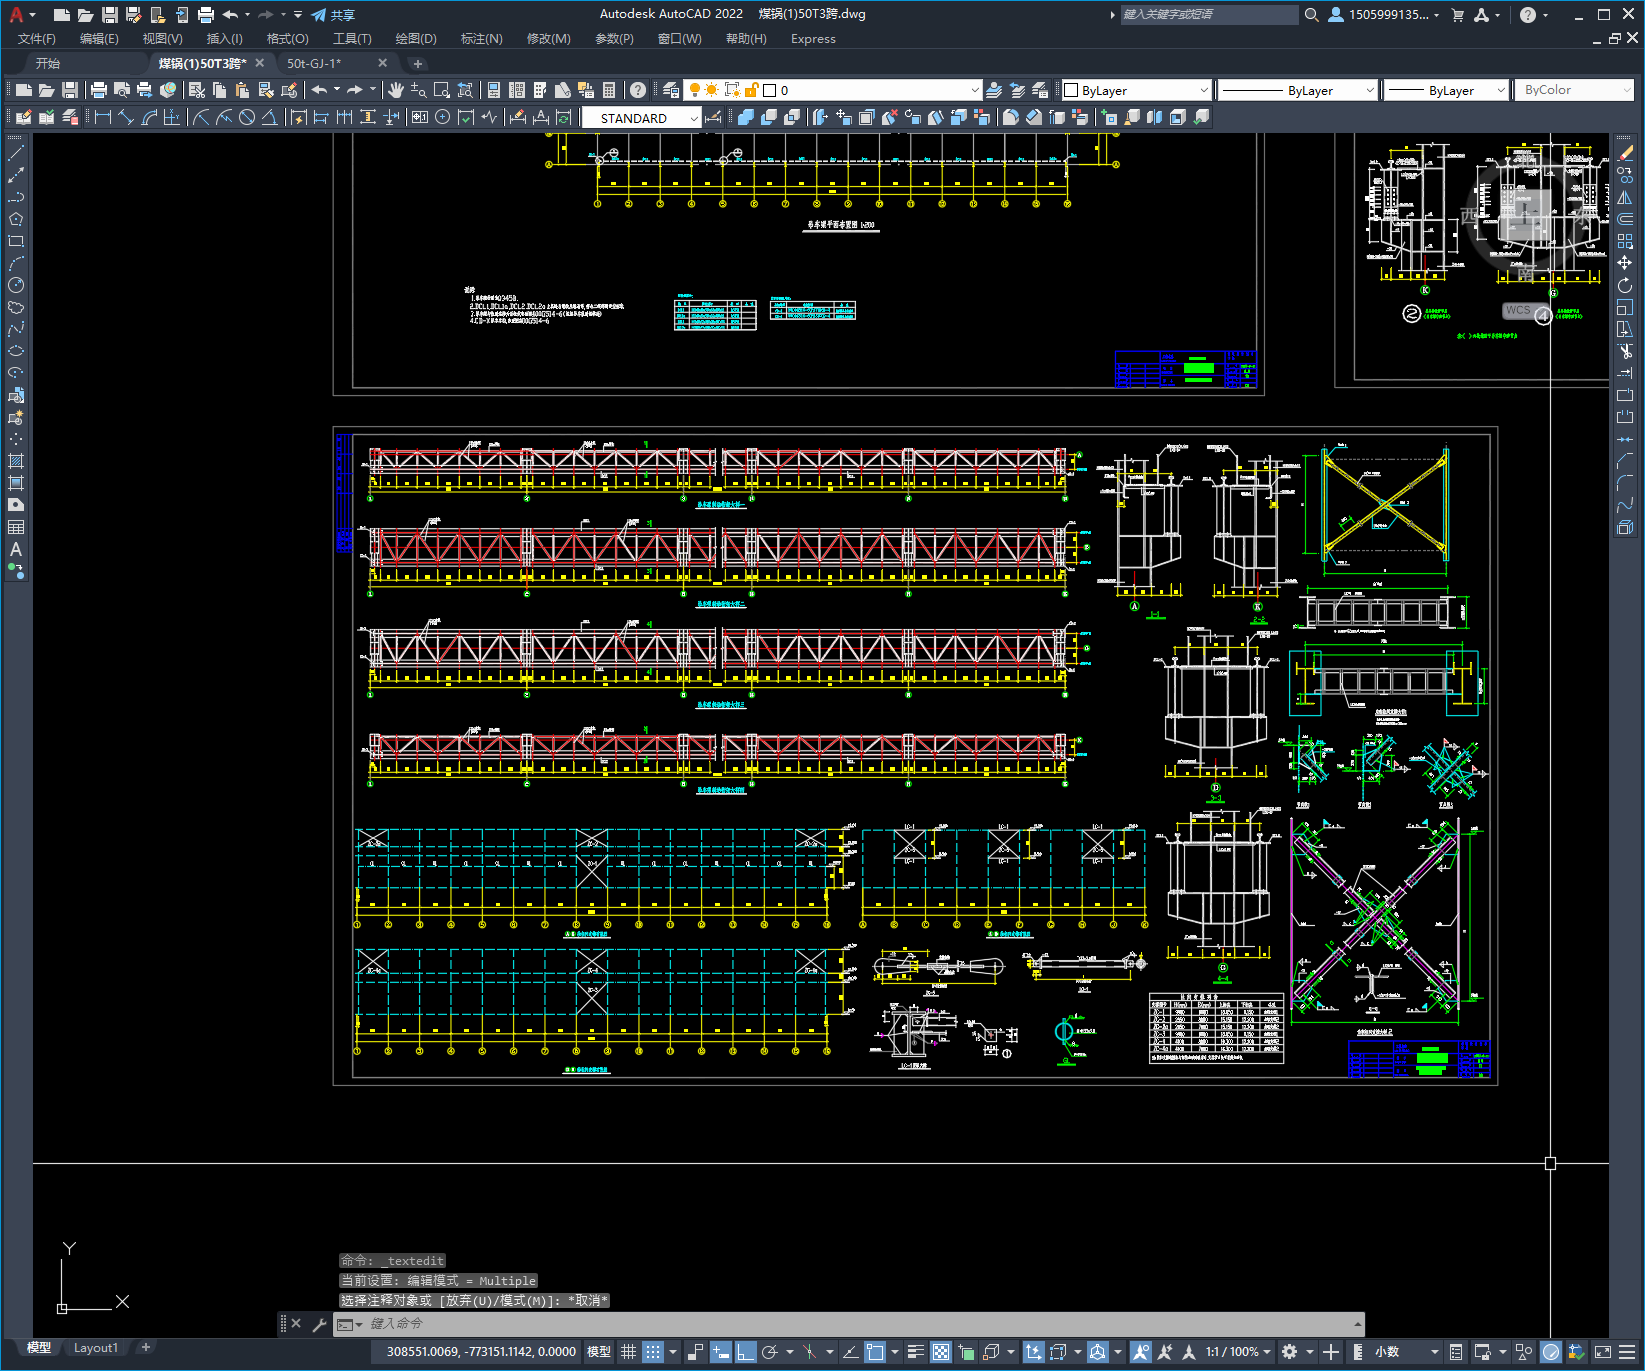Click the WCS label under the ViewCube

pos(1518,310)
